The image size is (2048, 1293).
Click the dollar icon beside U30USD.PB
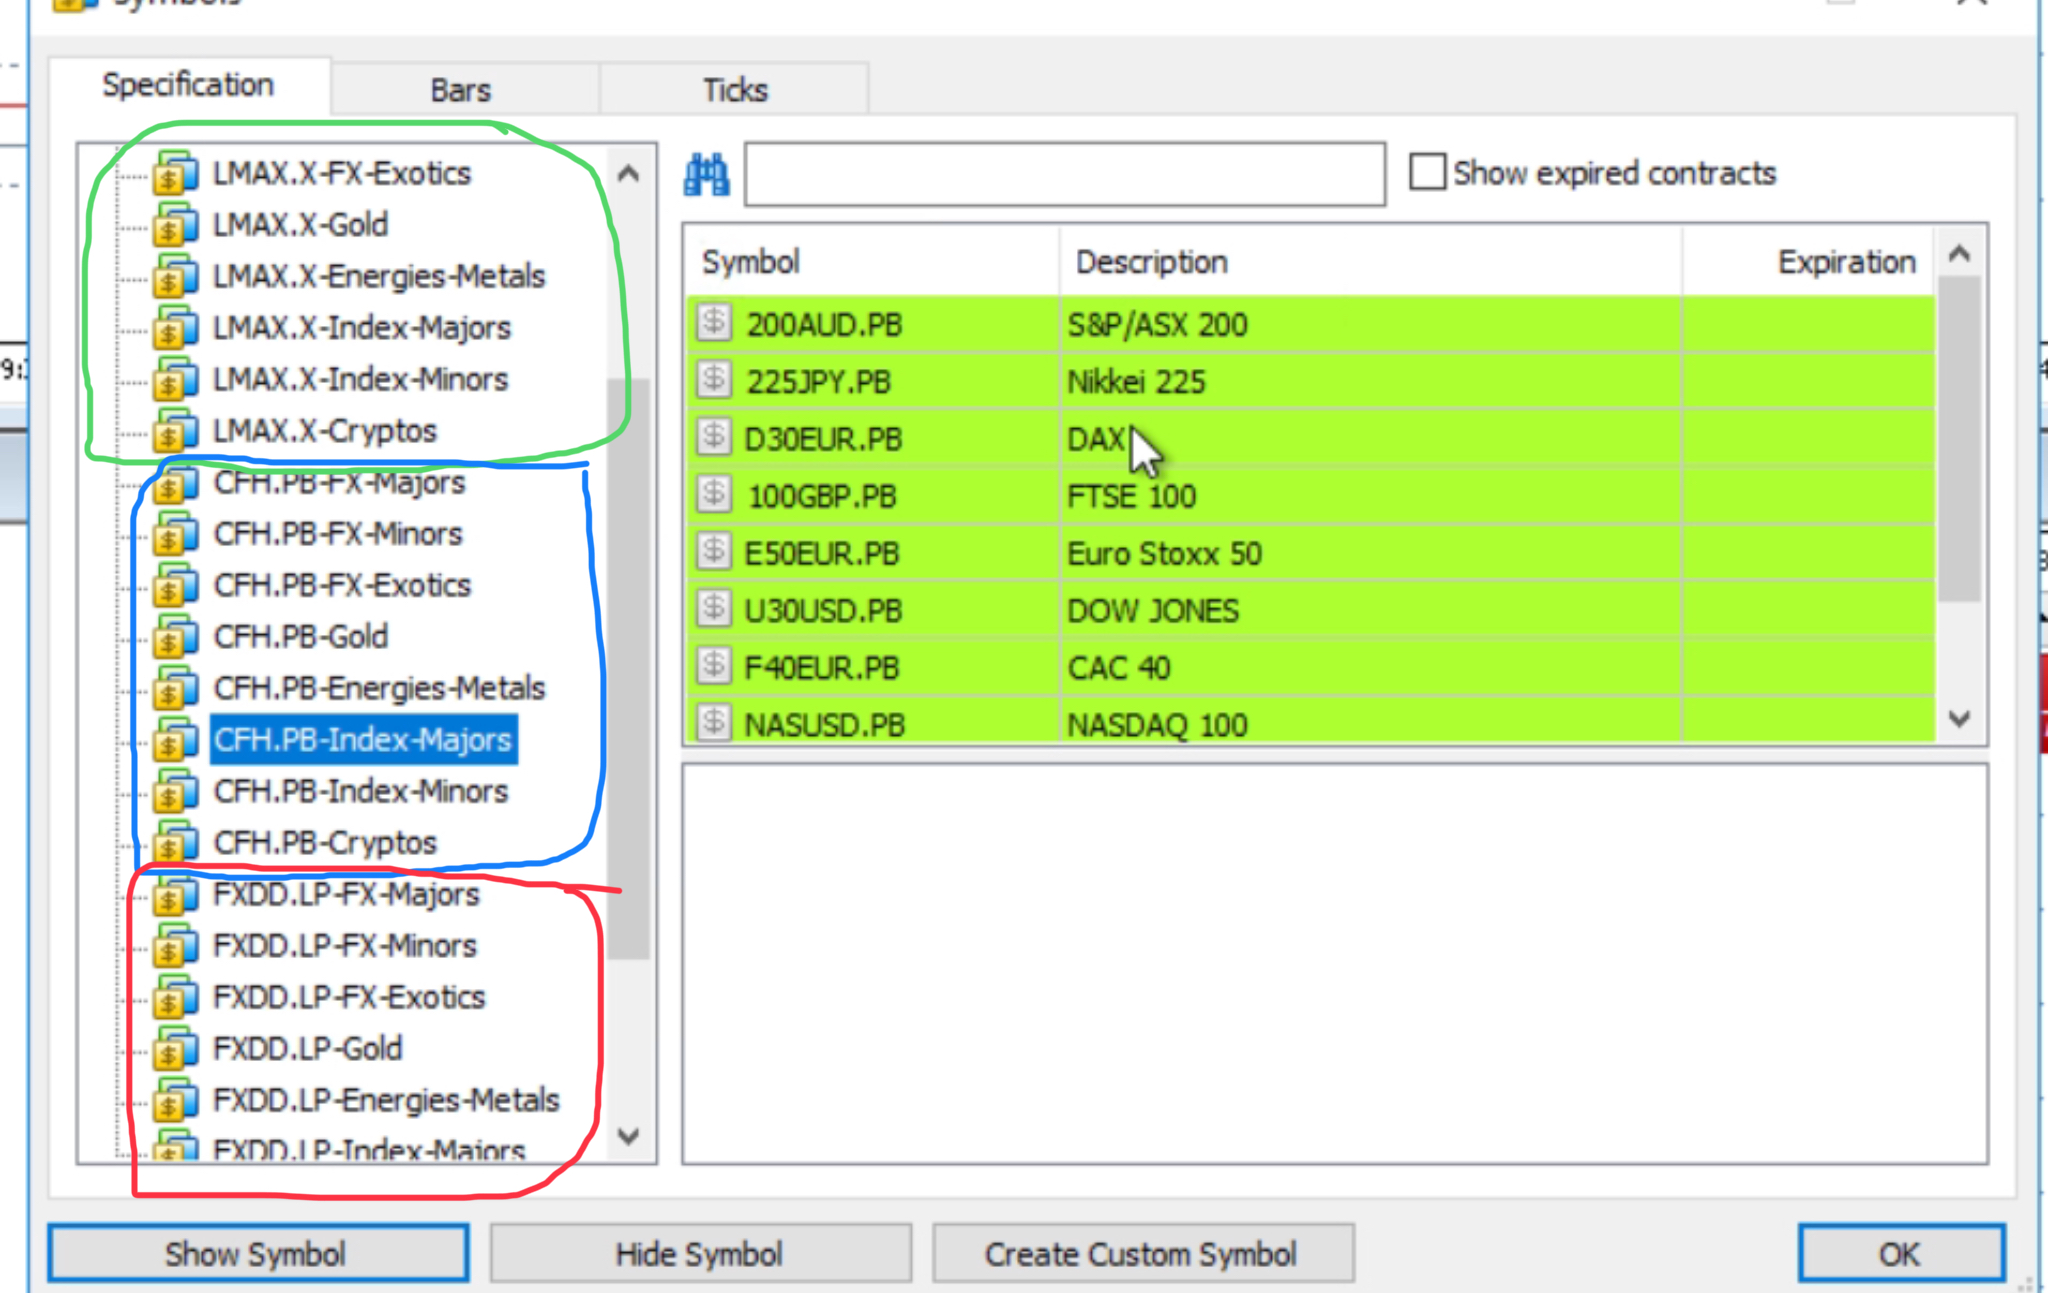714,608
